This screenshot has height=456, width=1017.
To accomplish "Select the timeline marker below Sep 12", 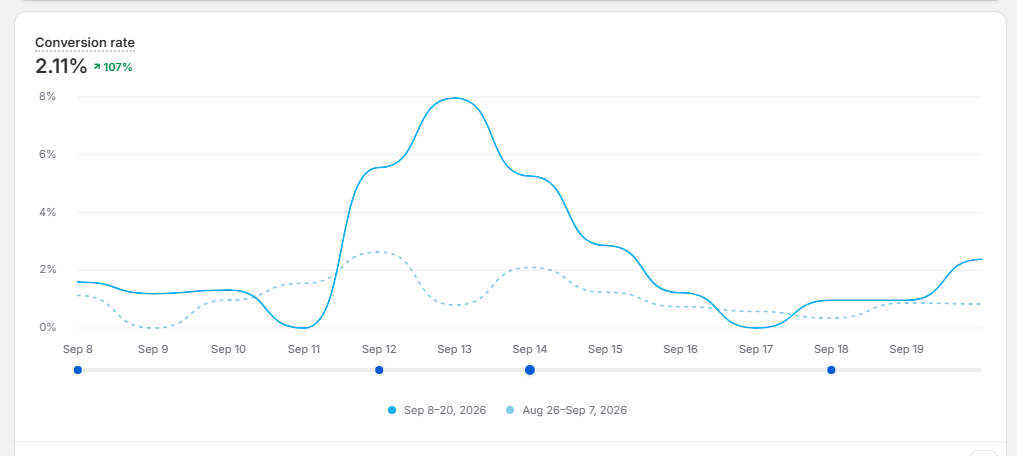I will 379,370.
